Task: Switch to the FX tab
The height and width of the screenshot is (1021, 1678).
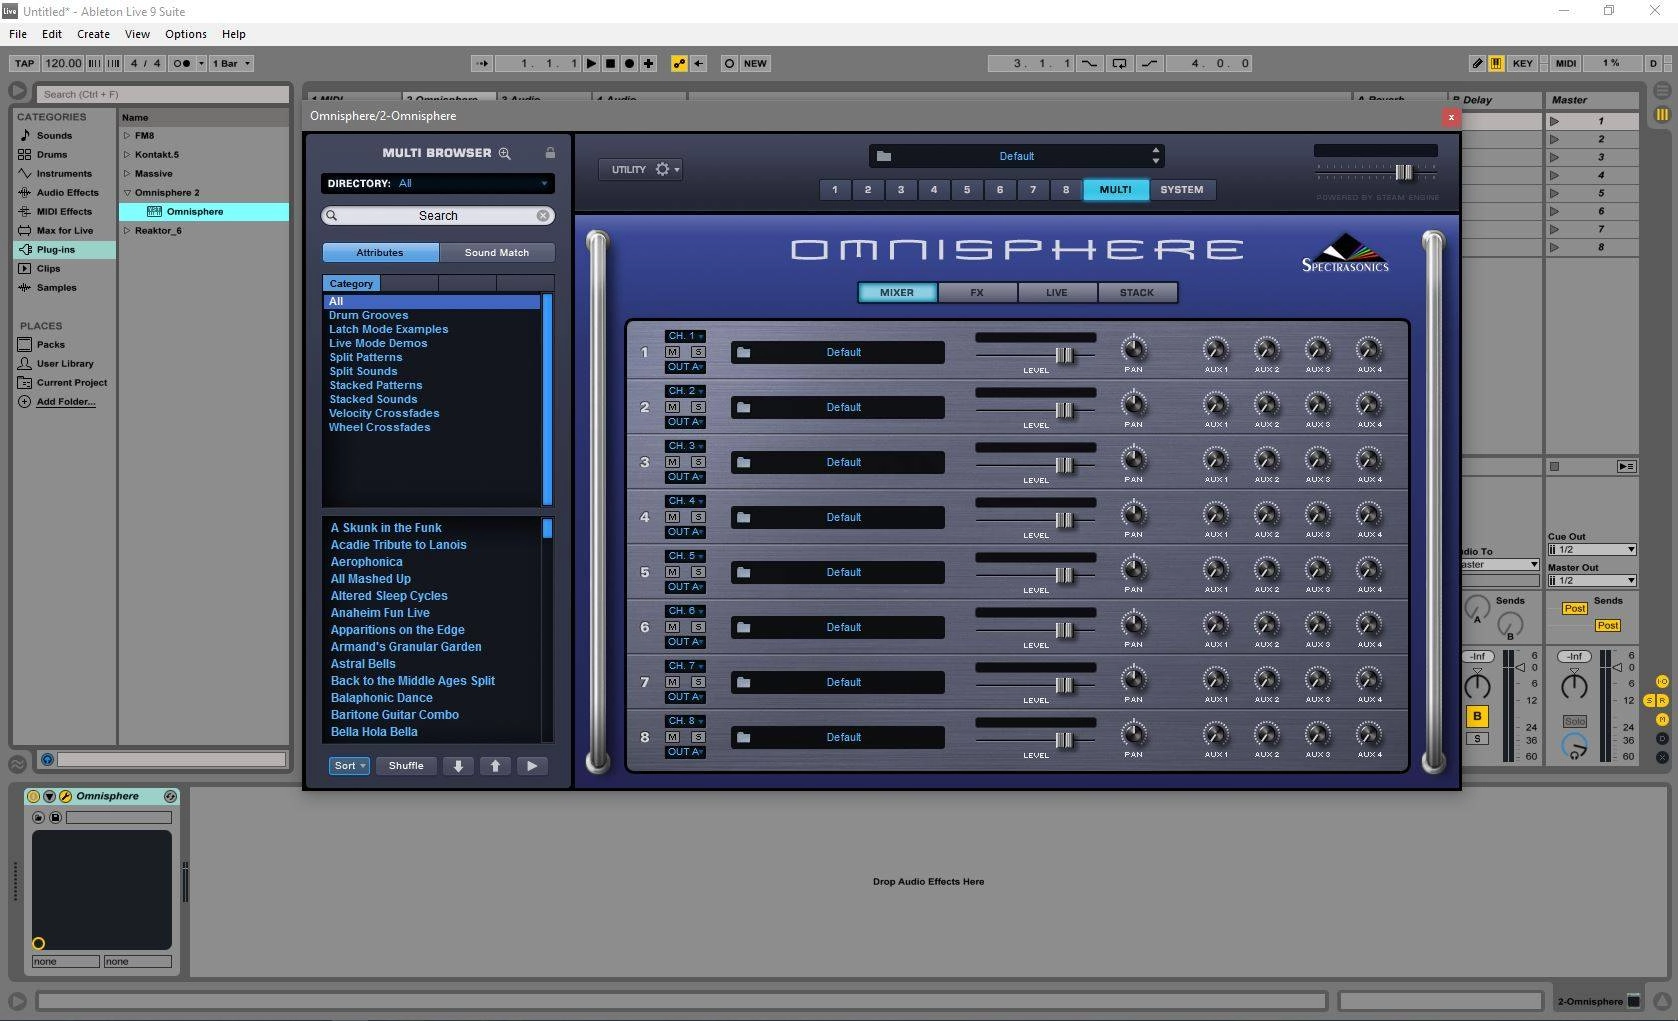Action: (977, 293)
